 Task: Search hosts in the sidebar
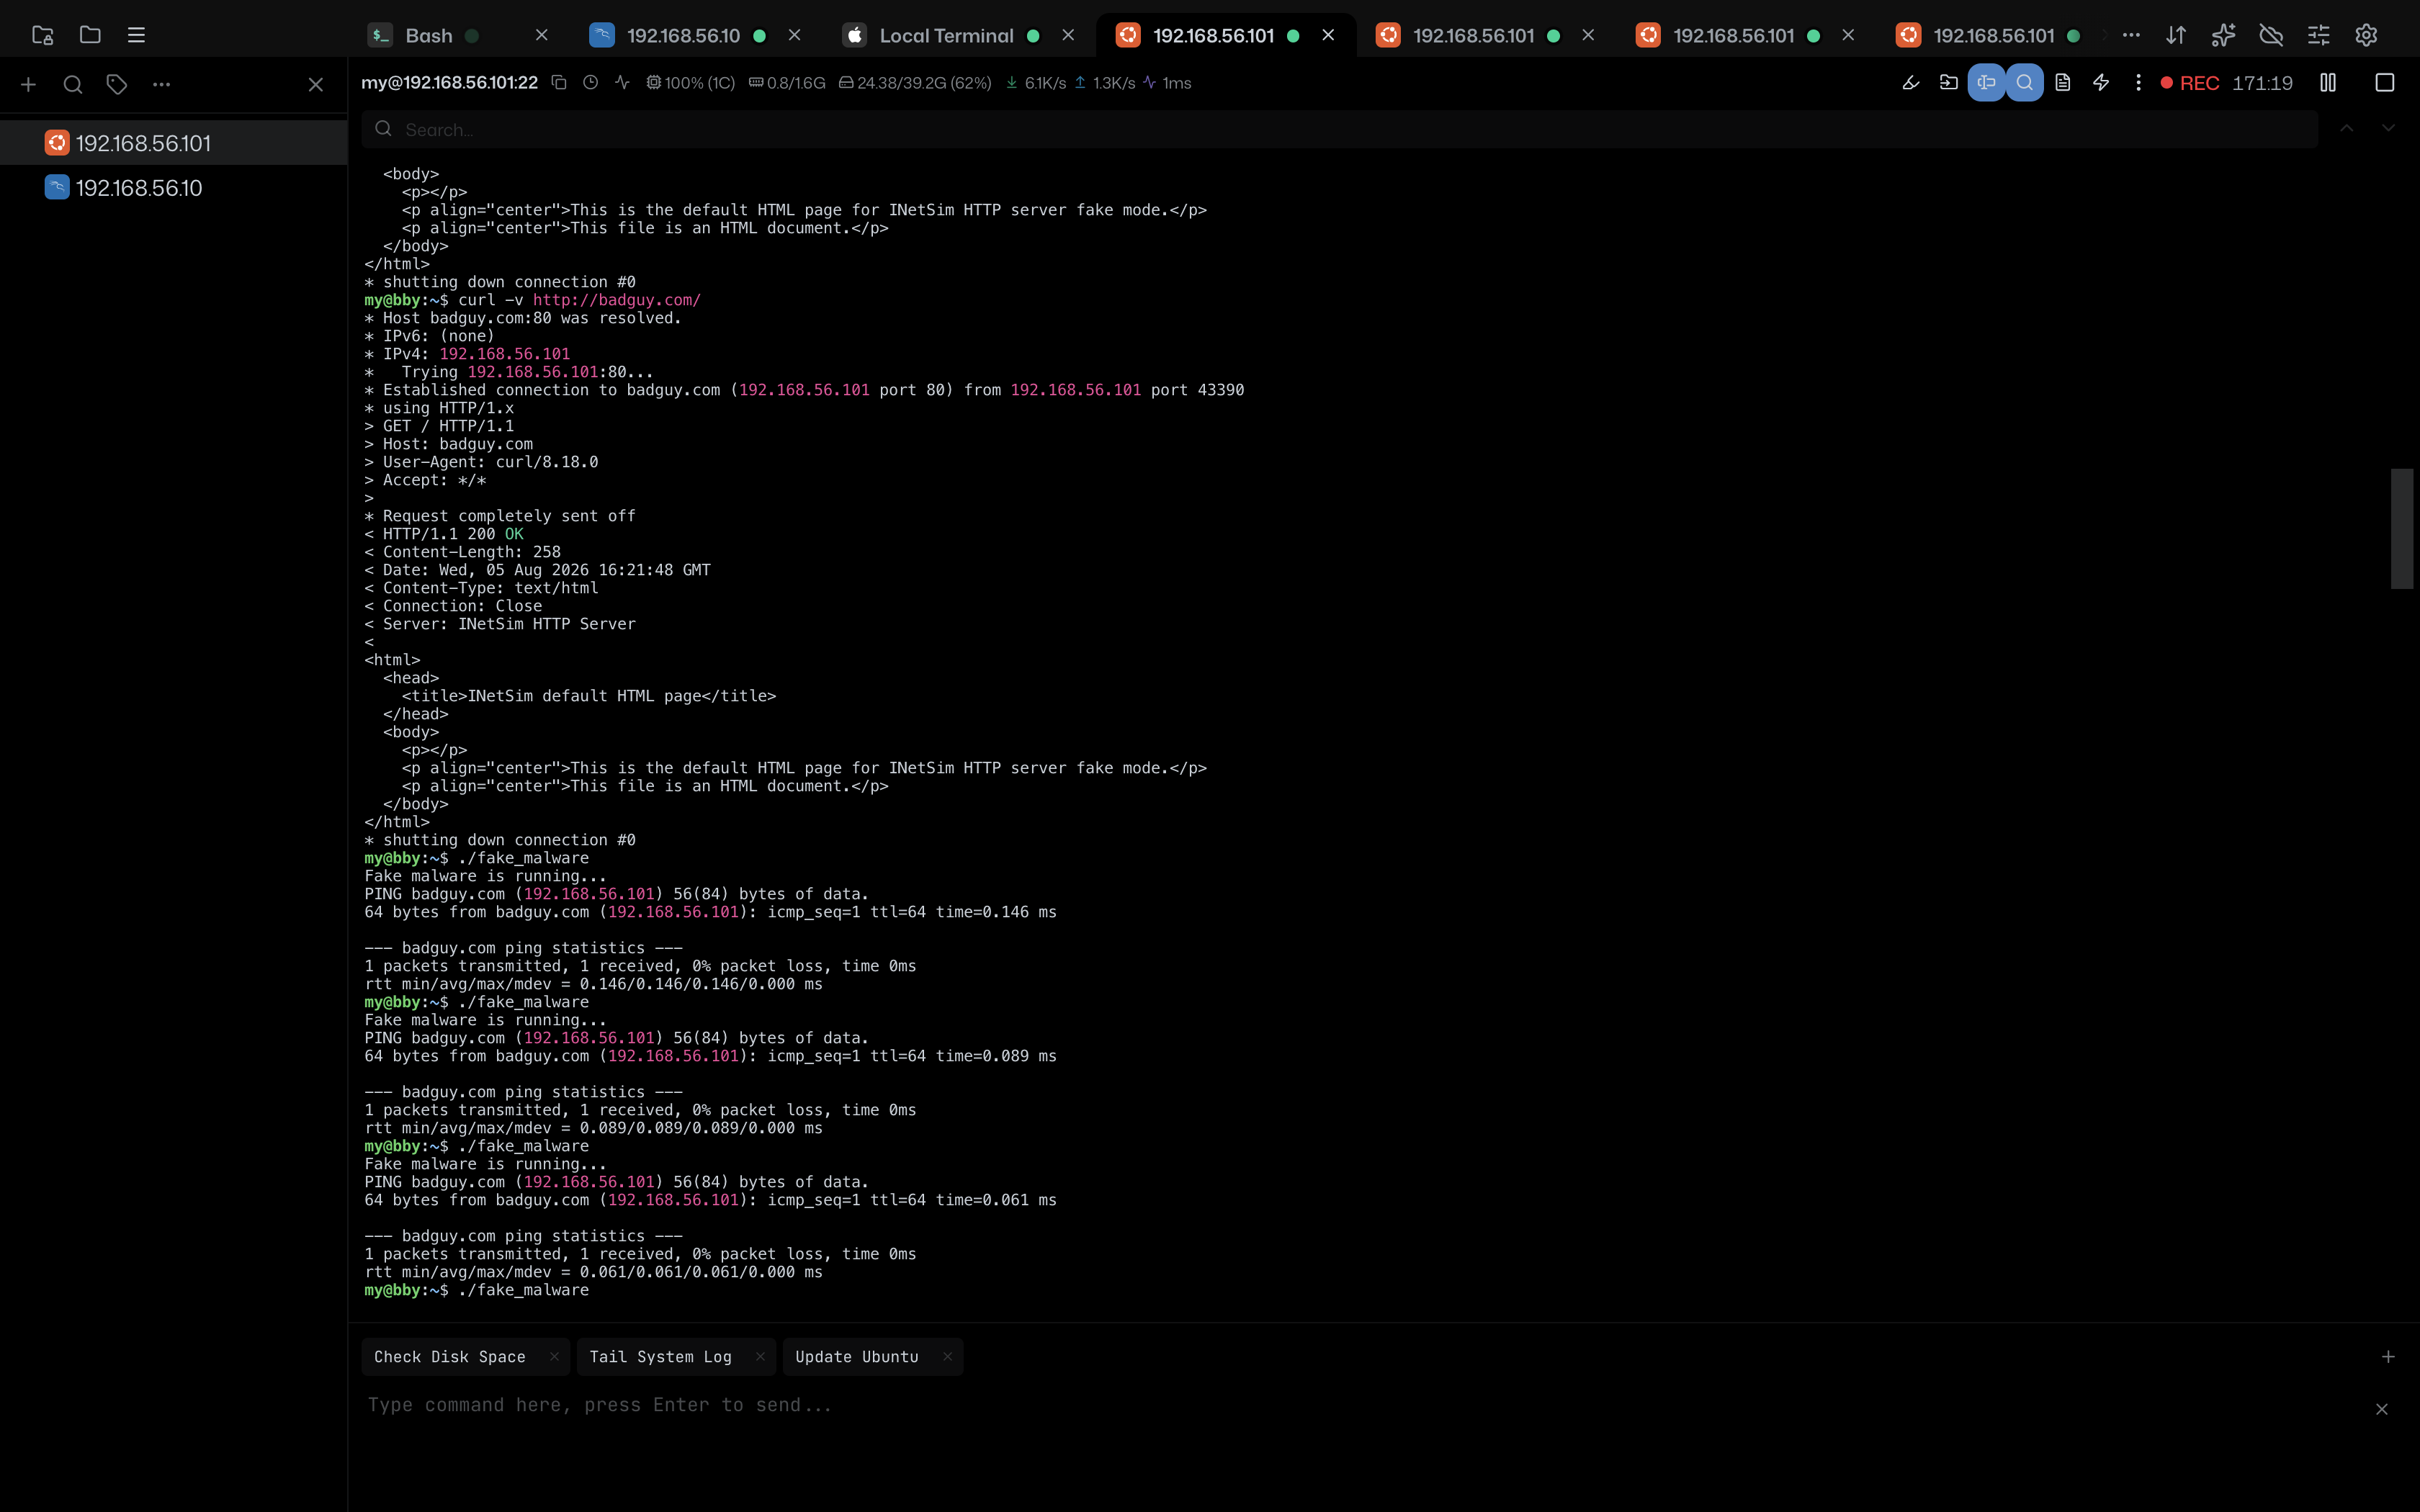pos(72,85)
